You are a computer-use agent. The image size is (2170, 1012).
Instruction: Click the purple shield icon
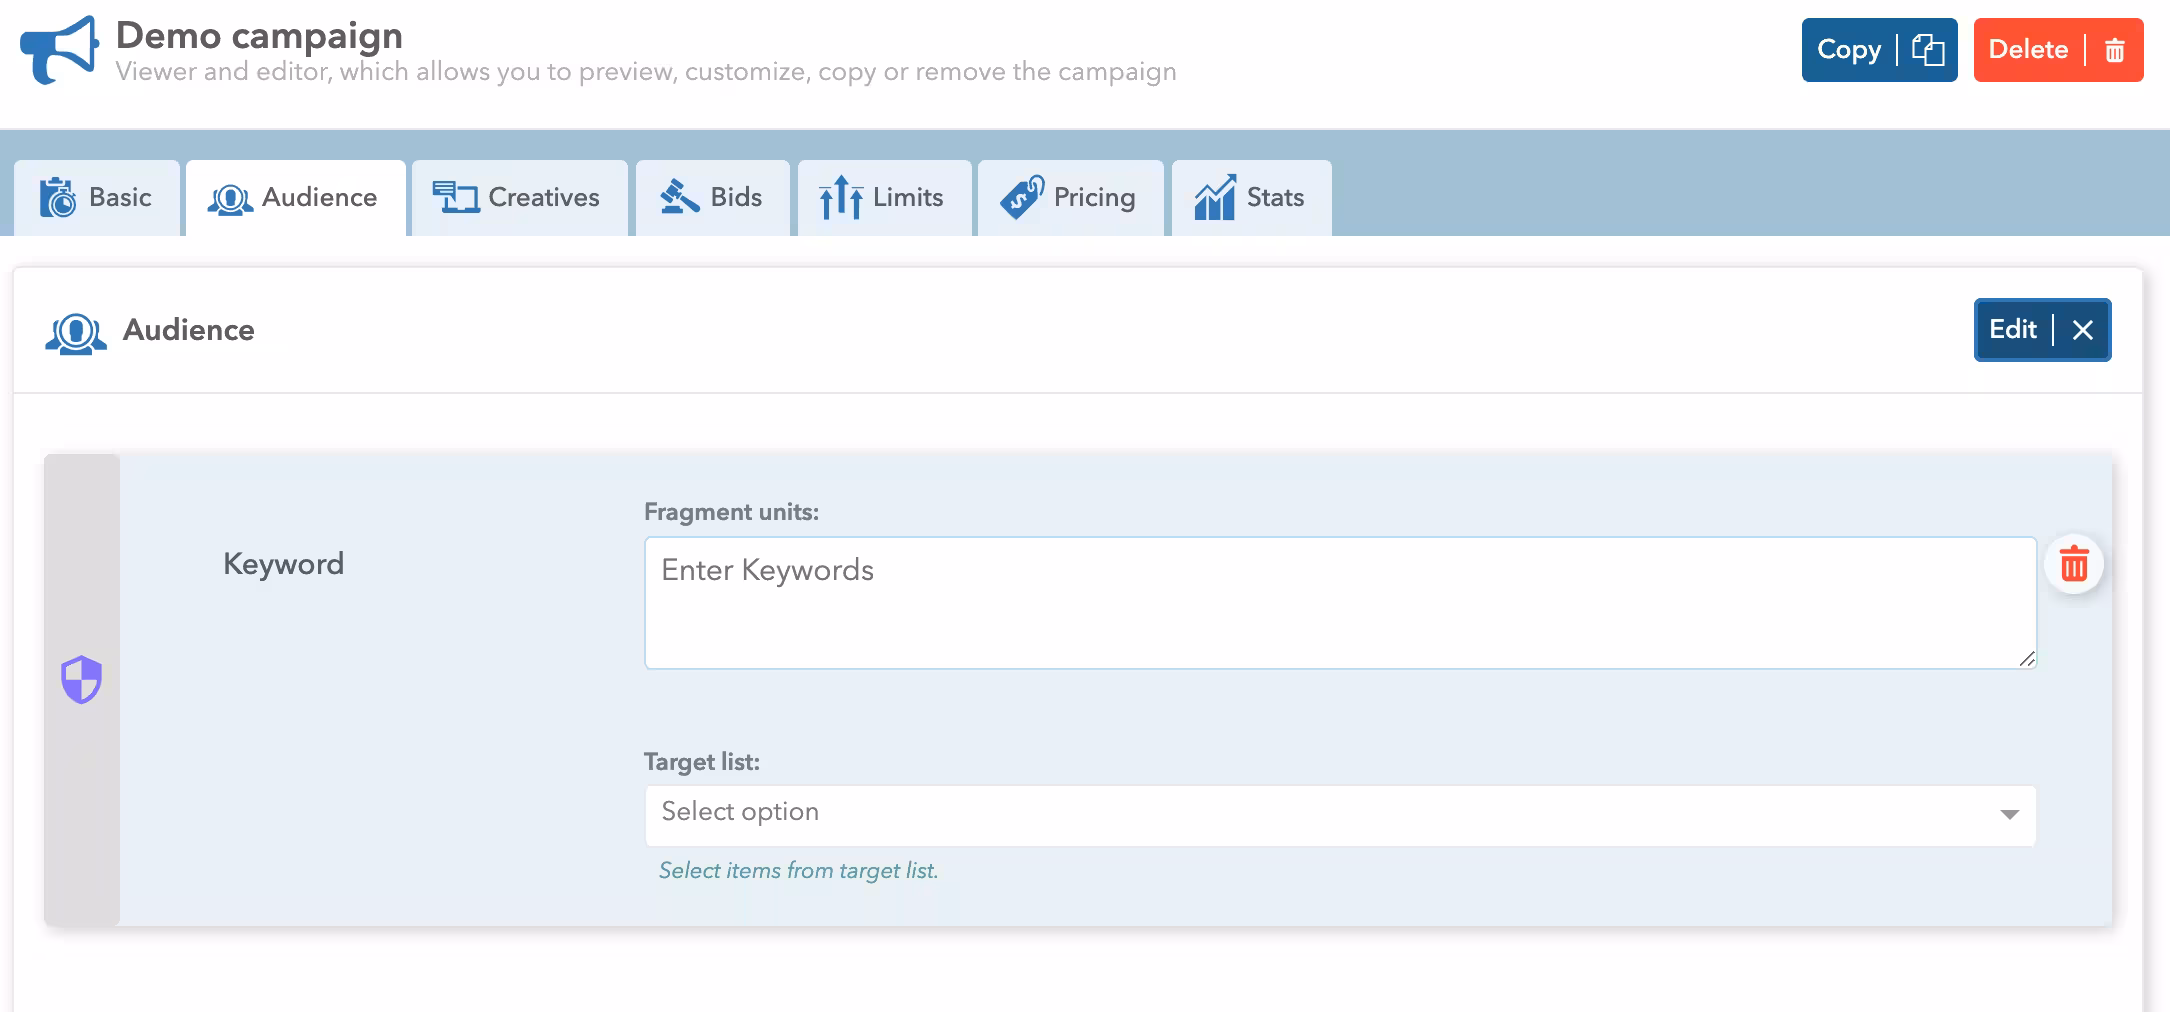tap(82, 680)
